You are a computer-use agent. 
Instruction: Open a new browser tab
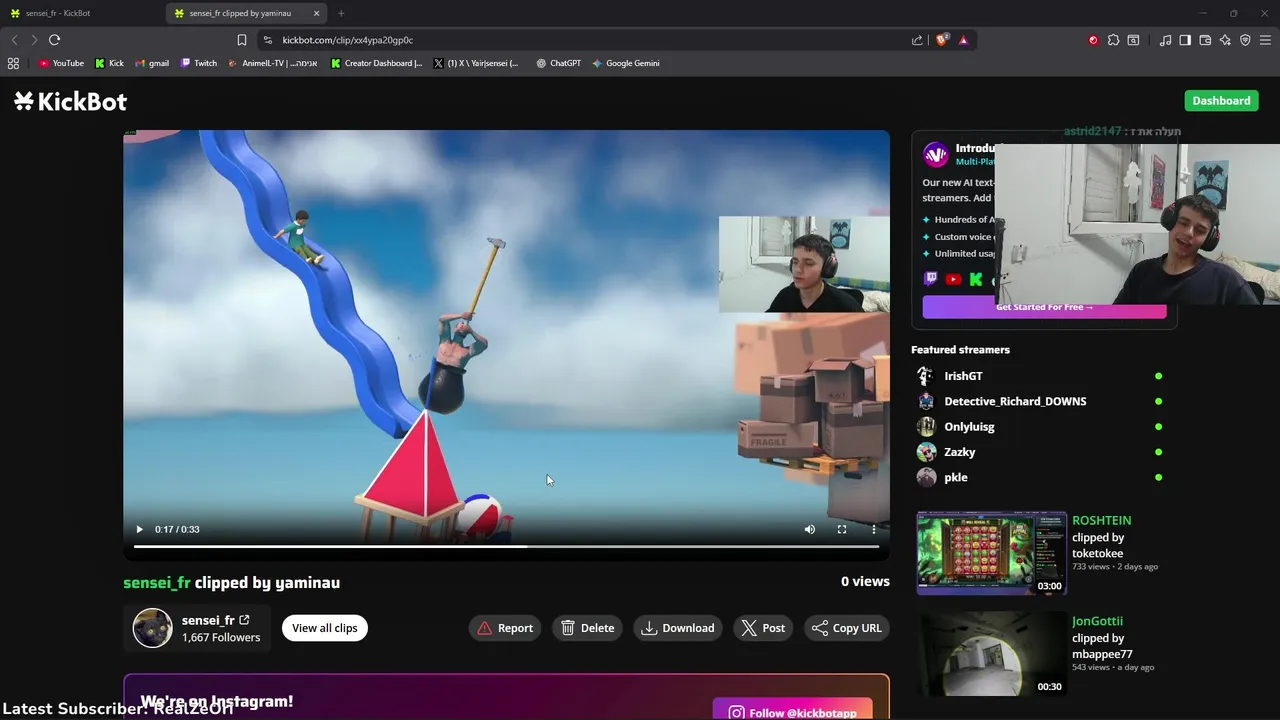click(341, 13)
